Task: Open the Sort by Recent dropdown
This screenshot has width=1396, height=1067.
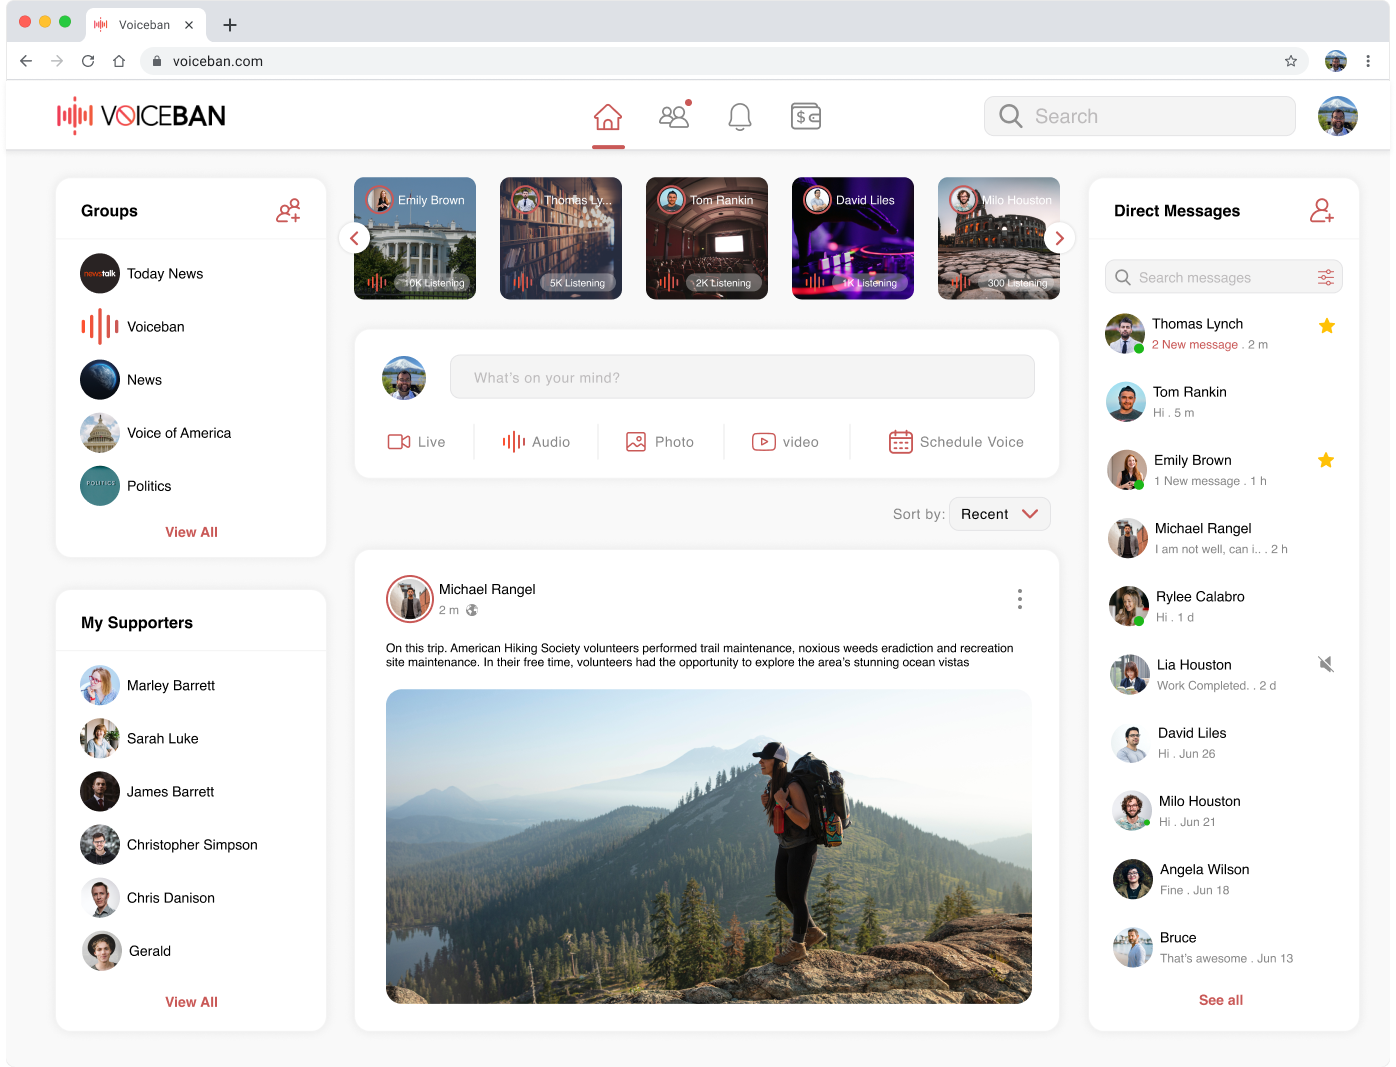Action: [999, 514]
